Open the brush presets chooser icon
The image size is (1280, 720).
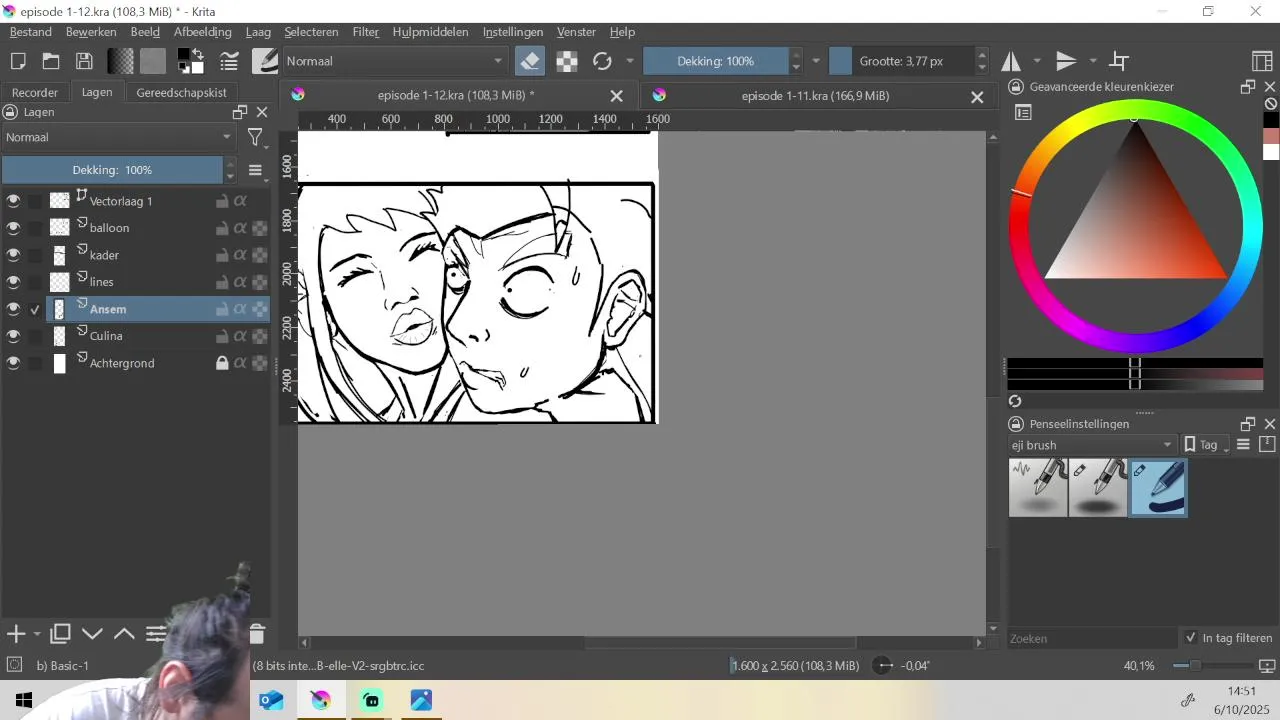[x=265, y=61]
